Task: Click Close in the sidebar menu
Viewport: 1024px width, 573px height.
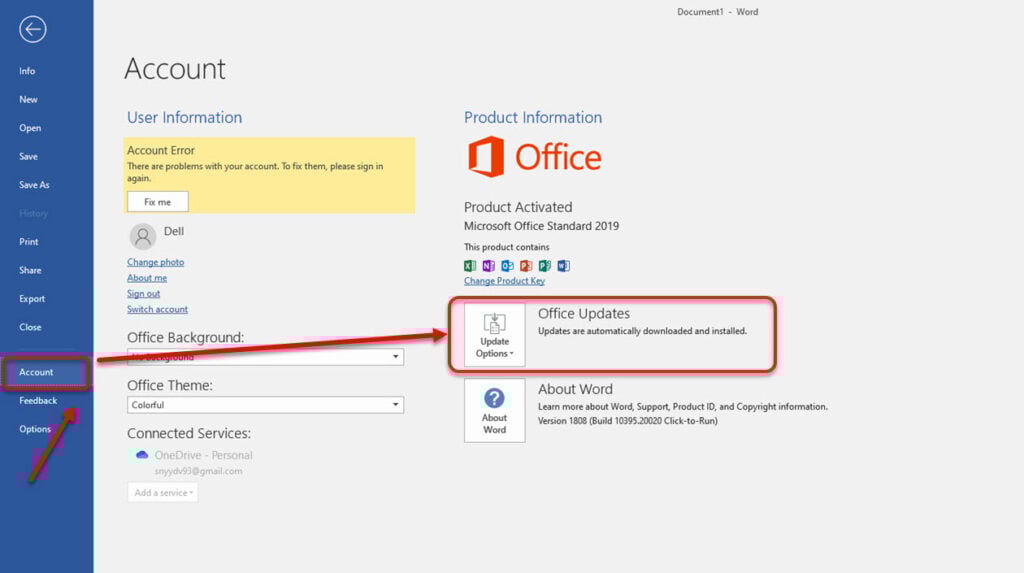Action: click(x=30, y=327)
